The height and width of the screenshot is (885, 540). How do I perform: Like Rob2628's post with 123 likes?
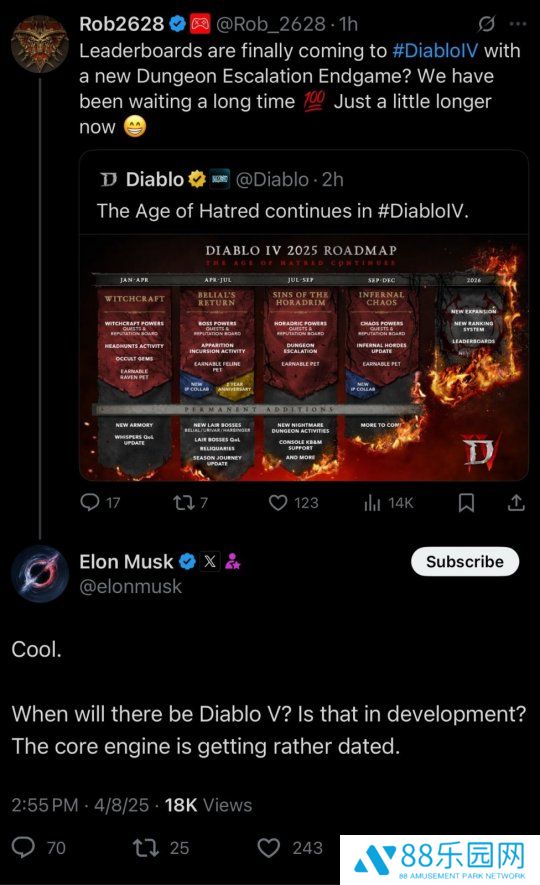[x=293, y=502]
